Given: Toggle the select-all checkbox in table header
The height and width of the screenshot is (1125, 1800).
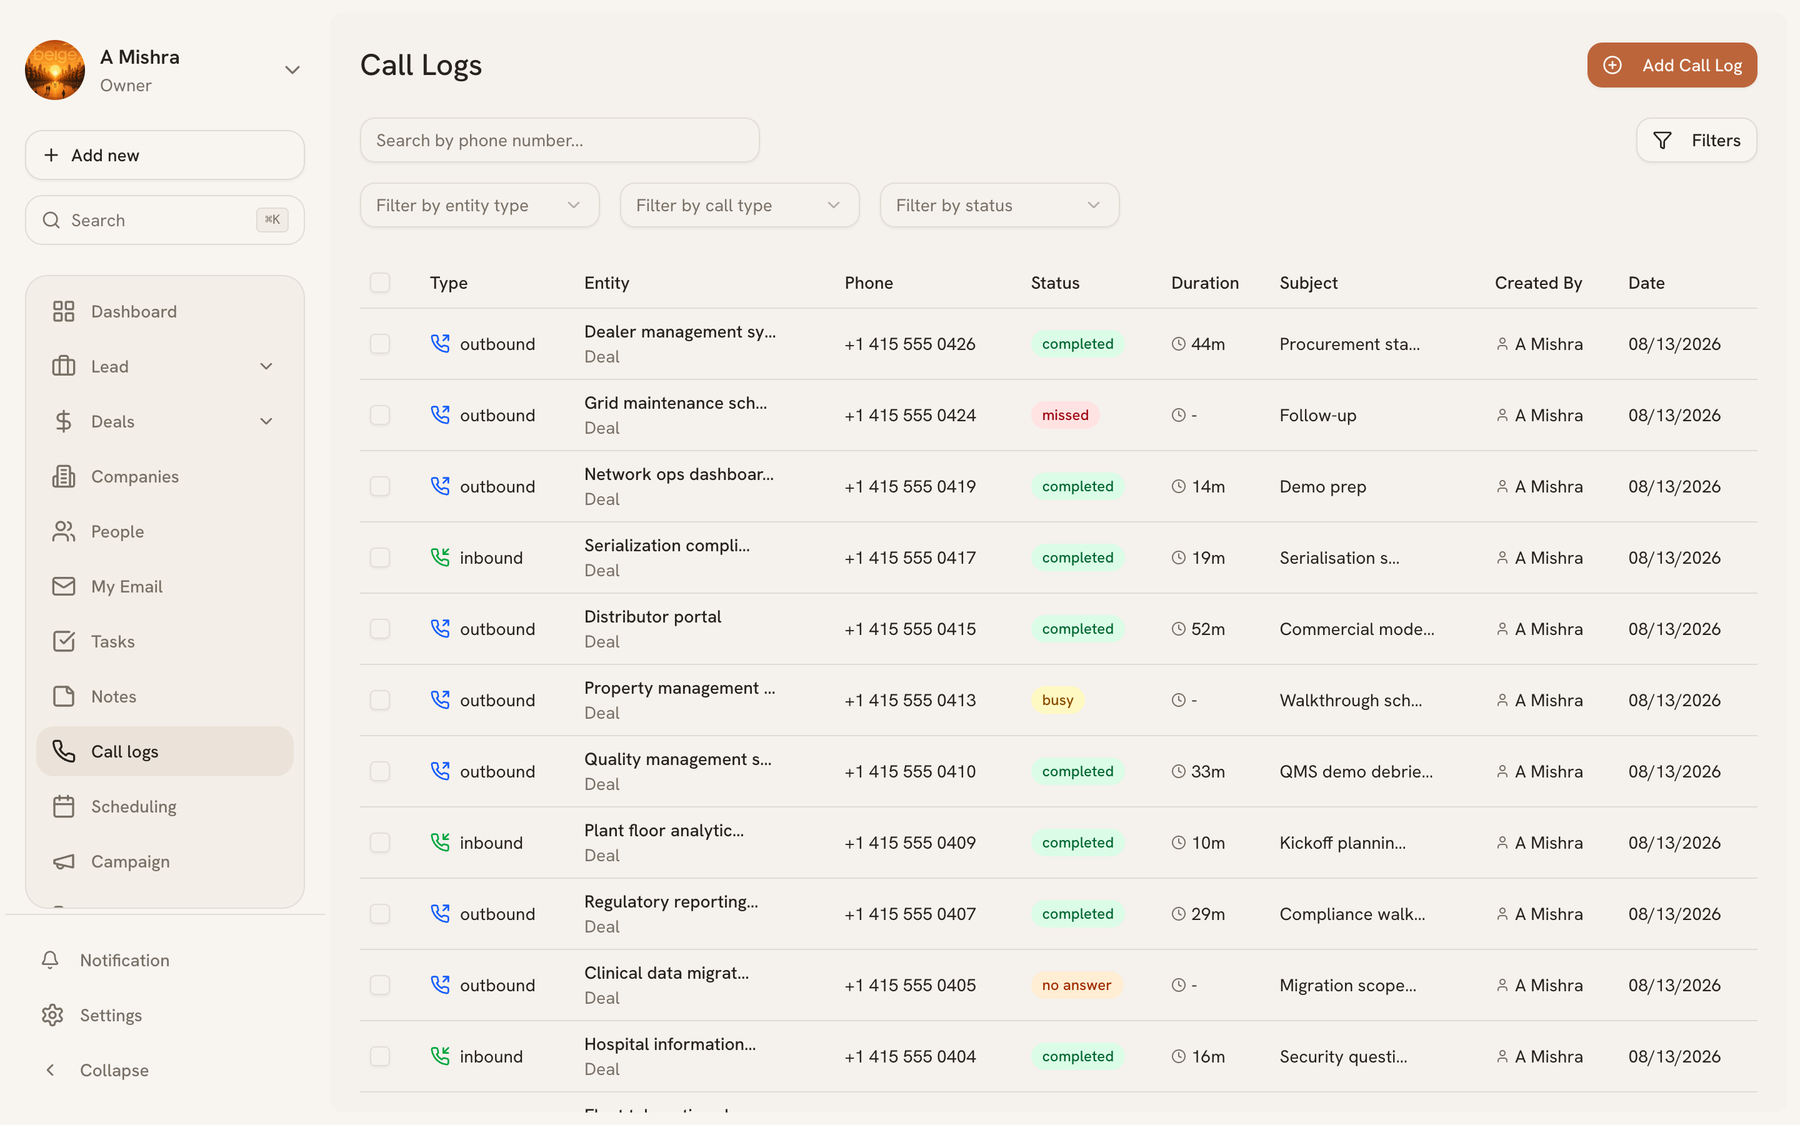Looking at the screenshot, I should [x=380, y=283].
